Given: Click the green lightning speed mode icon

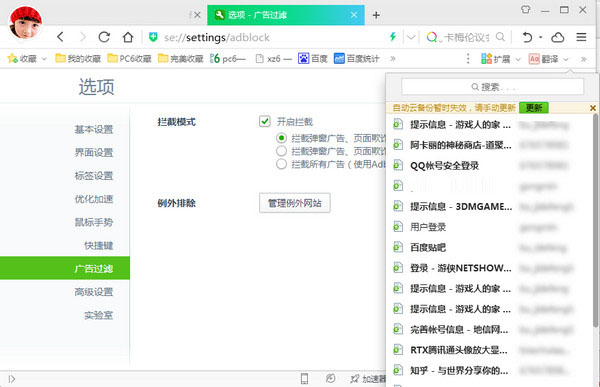Looking at the screenshot, I should [393, 37].
